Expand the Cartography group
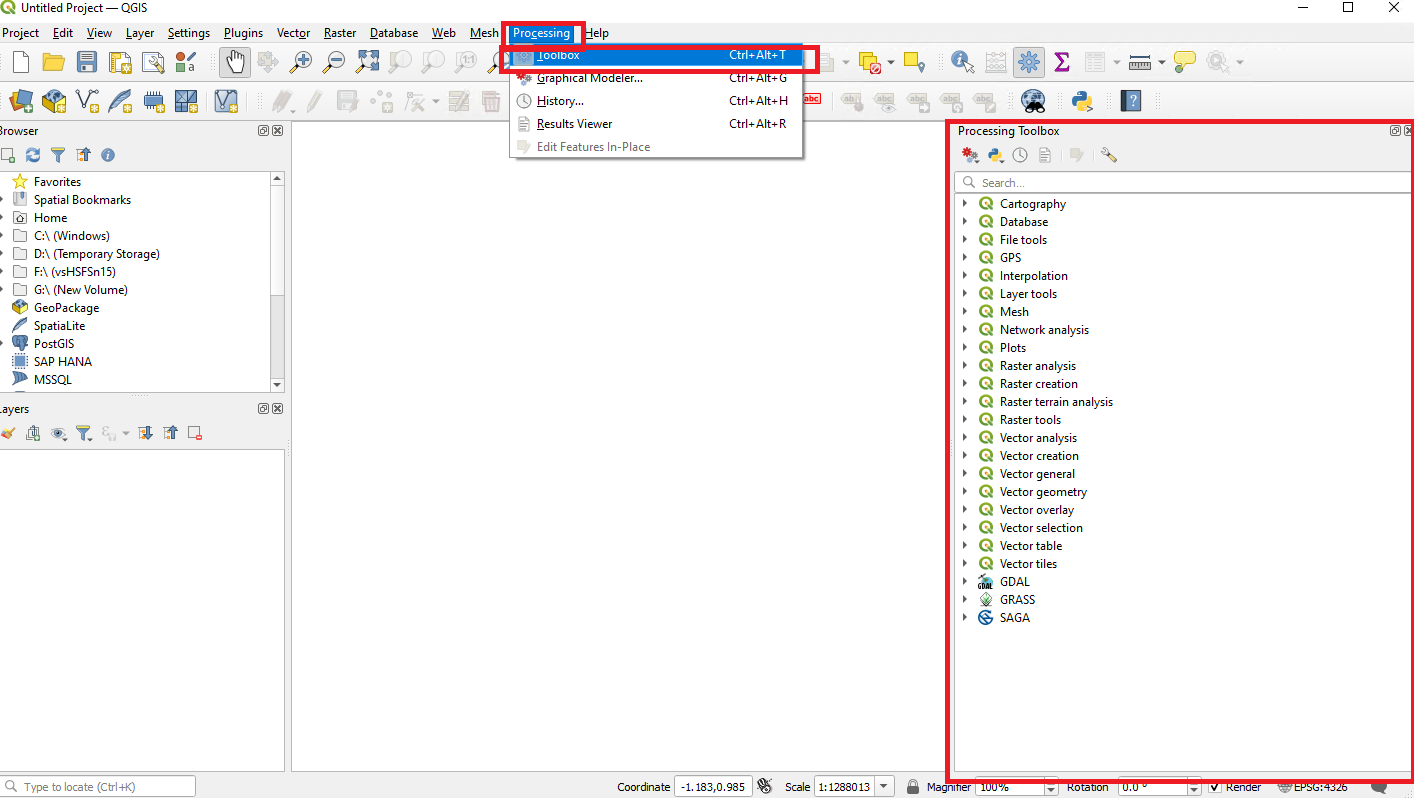1414x798 pixels. coord(965,204)
